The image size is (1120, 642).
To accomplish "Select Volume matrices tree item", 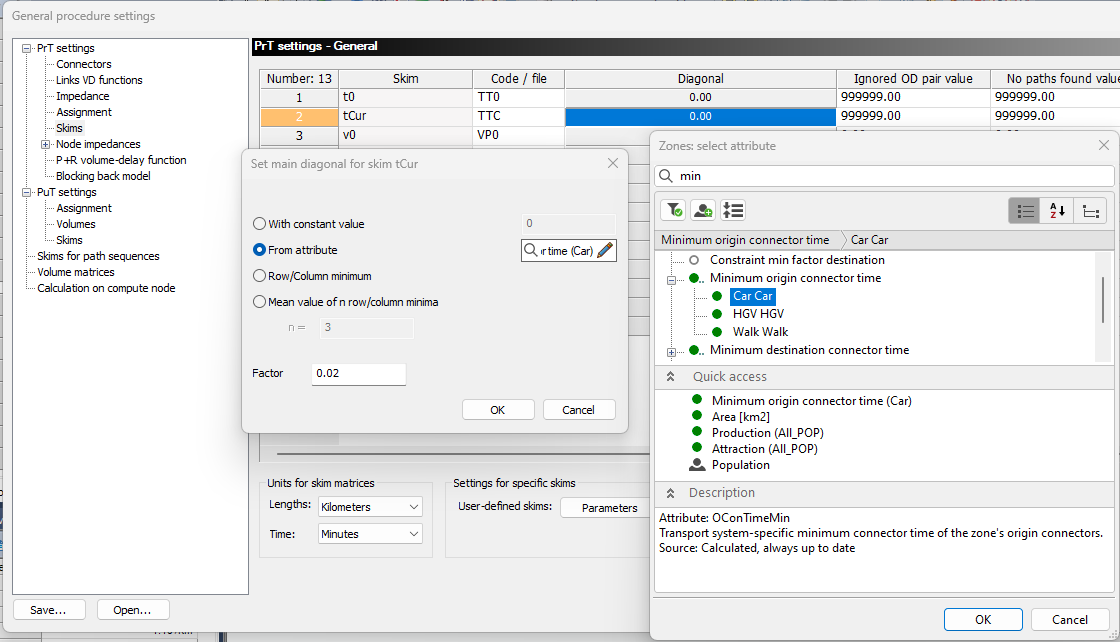I will click(76, 272).
